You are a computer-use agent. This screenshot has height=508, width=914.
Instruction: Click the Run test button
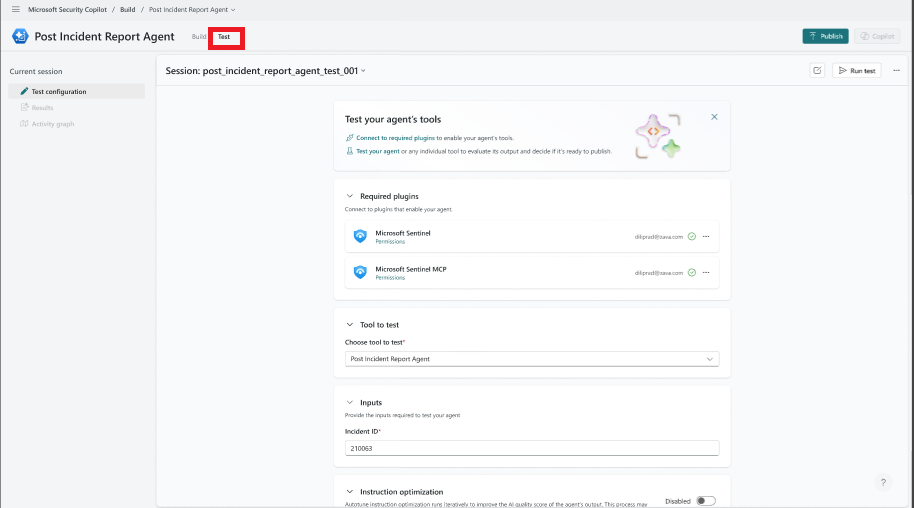click(x=857, y=71)
